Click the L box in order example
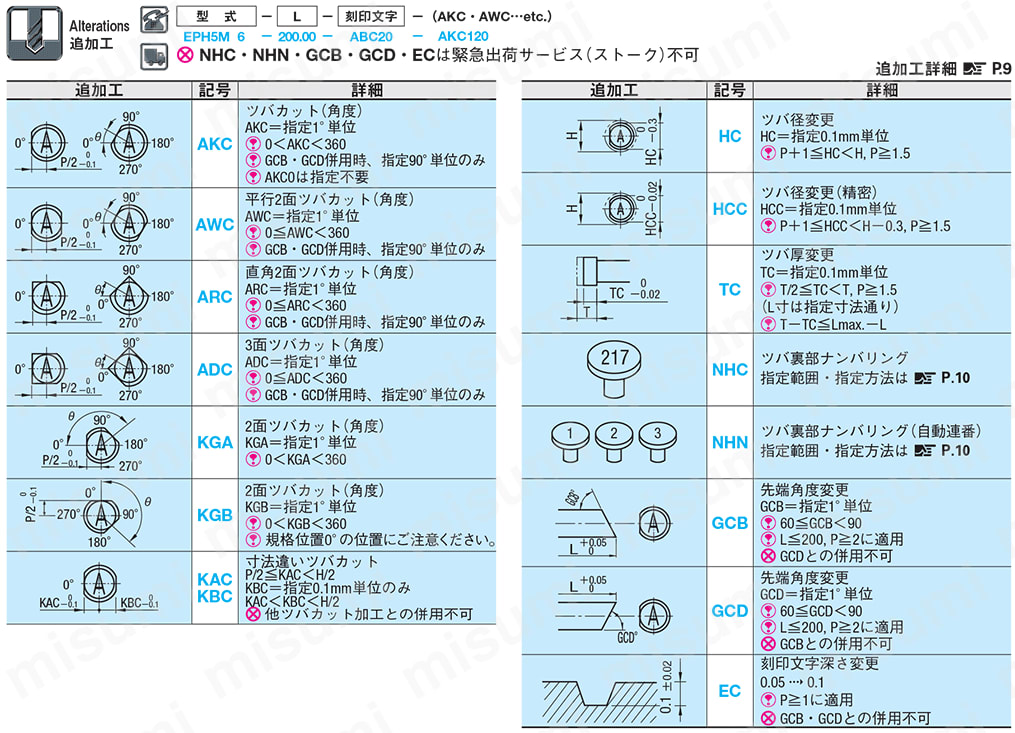Screen dimensions: 1015x733 tap(297, 16)
